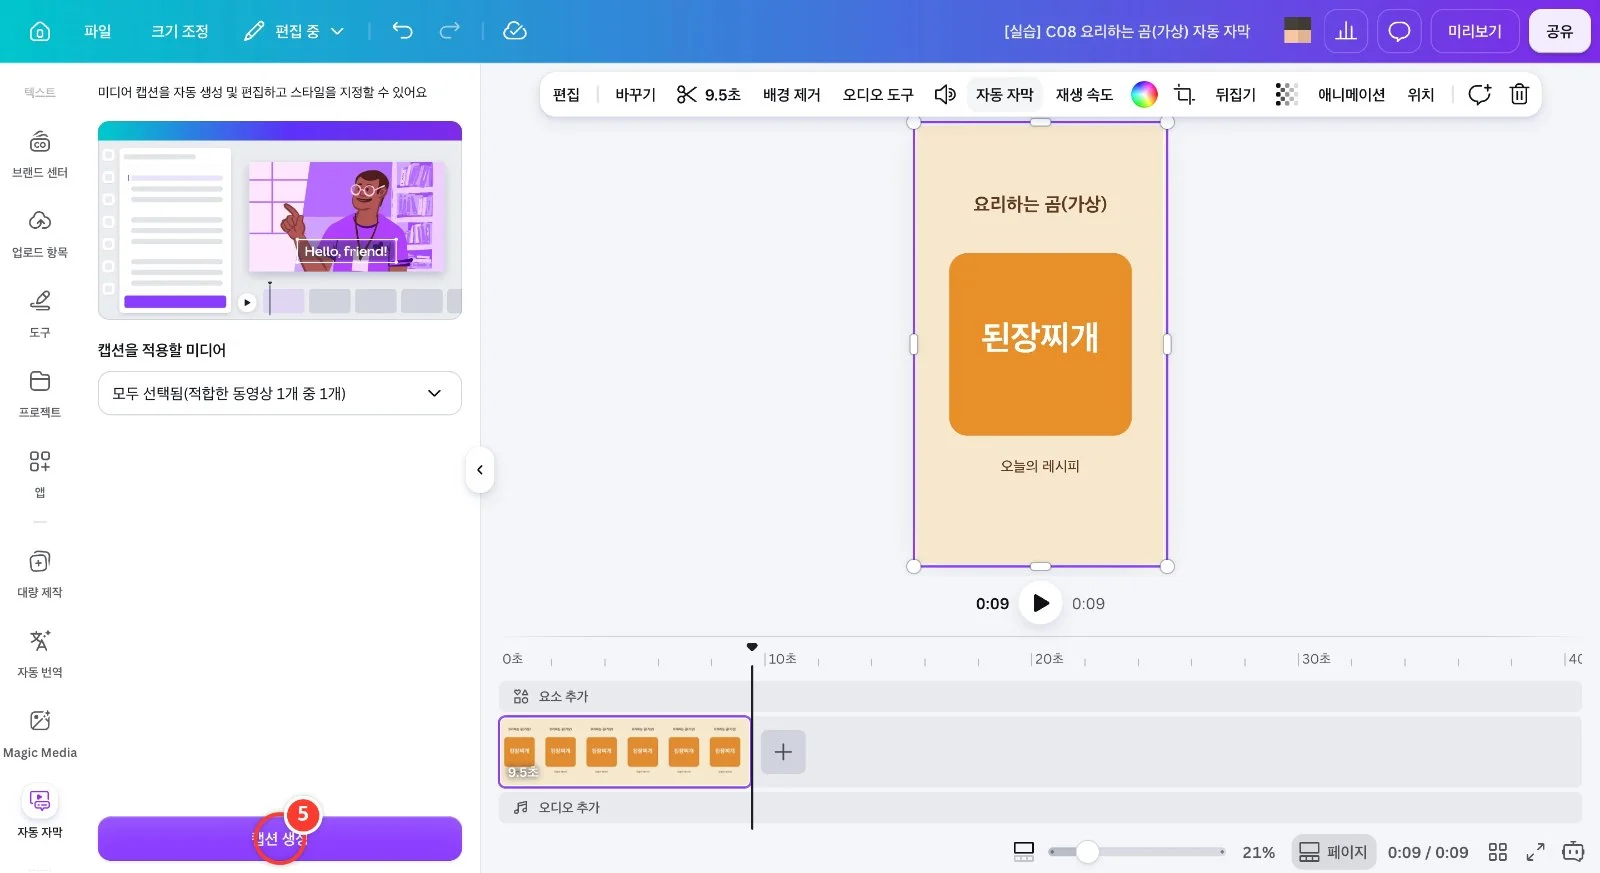The height and width of the screenshot is (873, 1600).
Task: Open the comments speech bubble
Action: 1399,31
